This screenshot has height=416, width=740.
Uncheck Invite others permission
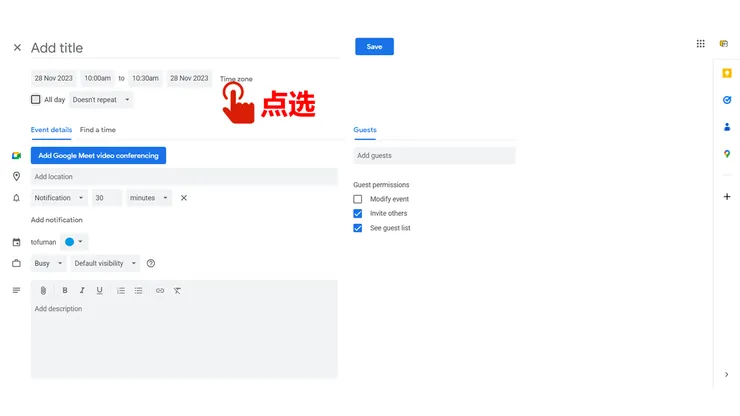358,213
